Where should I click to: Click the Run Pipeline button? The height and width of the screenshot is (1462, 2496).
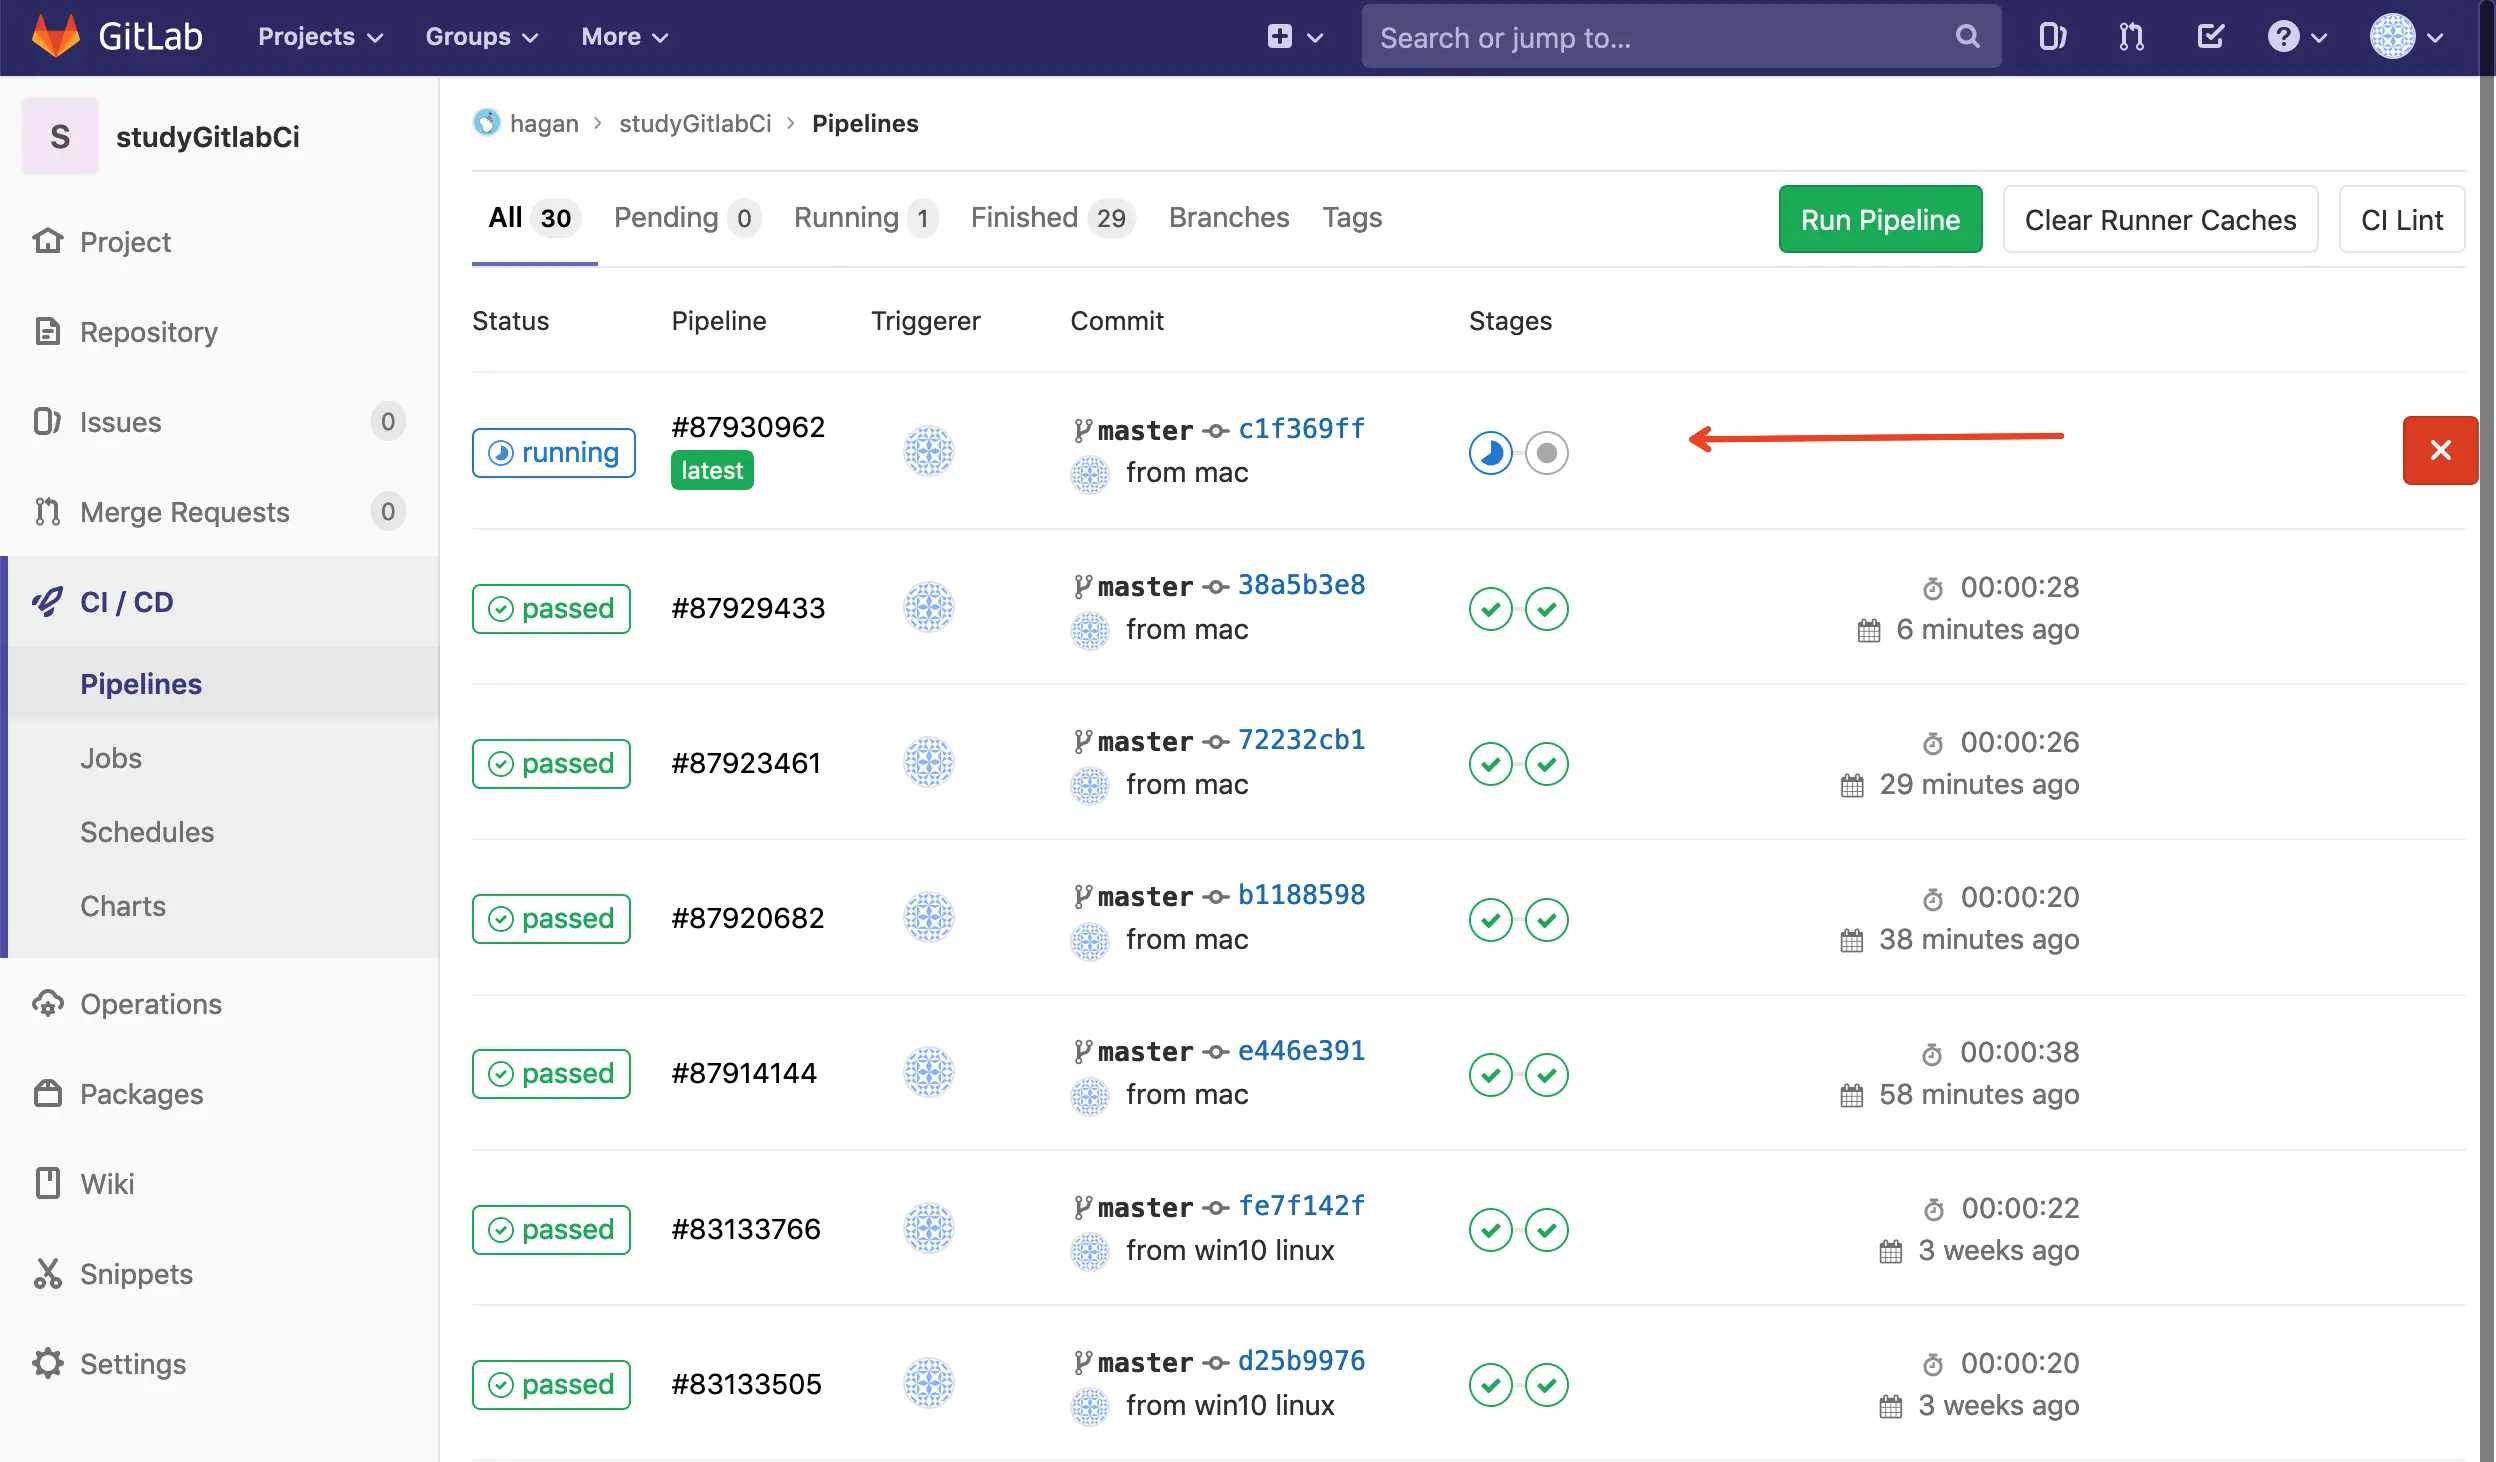pos(1880,219)
